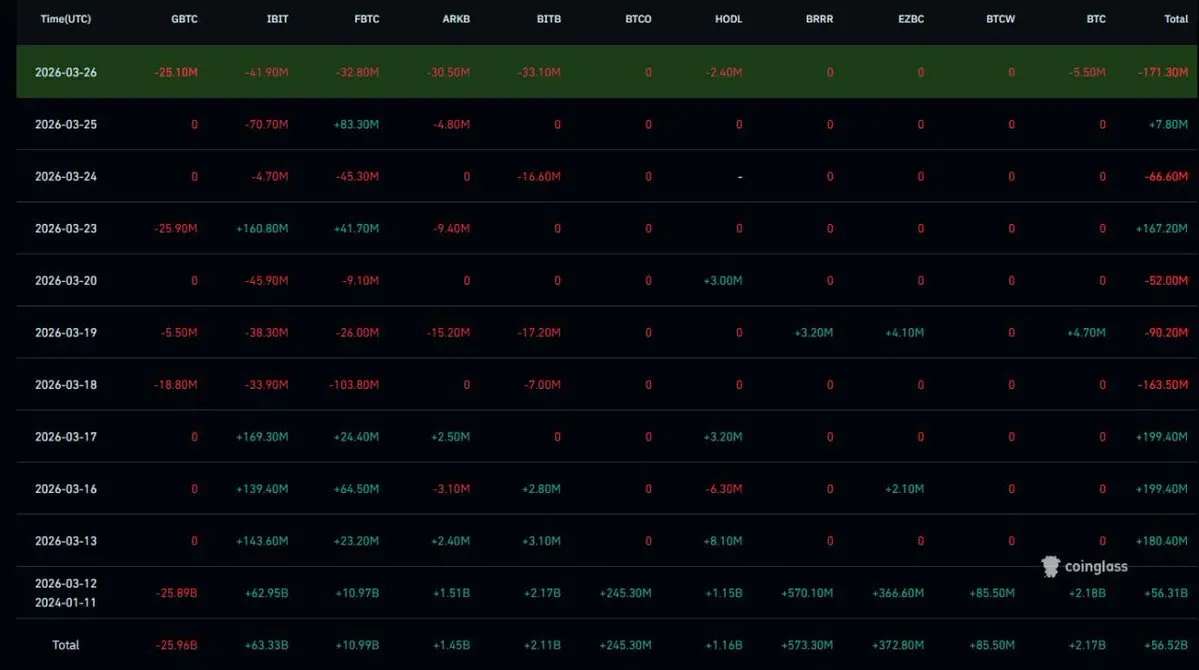Click the +180.40M total value
The image size is (1199, 670).
tap(1162, 541)
